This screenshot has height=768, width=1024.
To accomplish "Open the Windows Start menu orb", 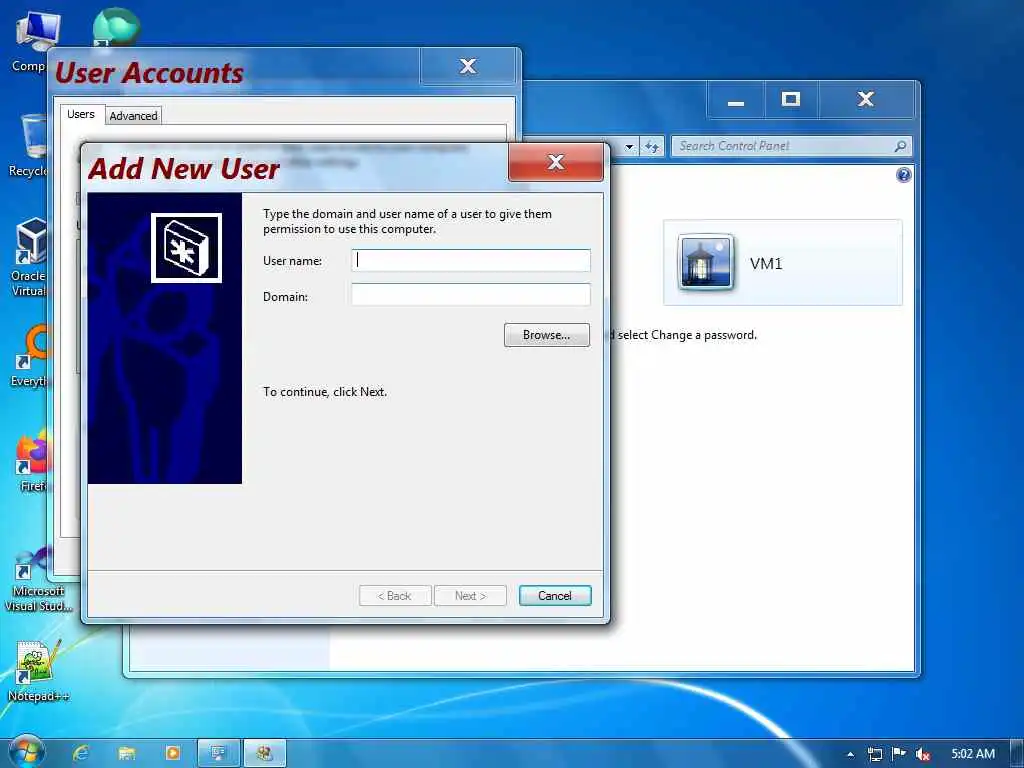I will 26,752.
